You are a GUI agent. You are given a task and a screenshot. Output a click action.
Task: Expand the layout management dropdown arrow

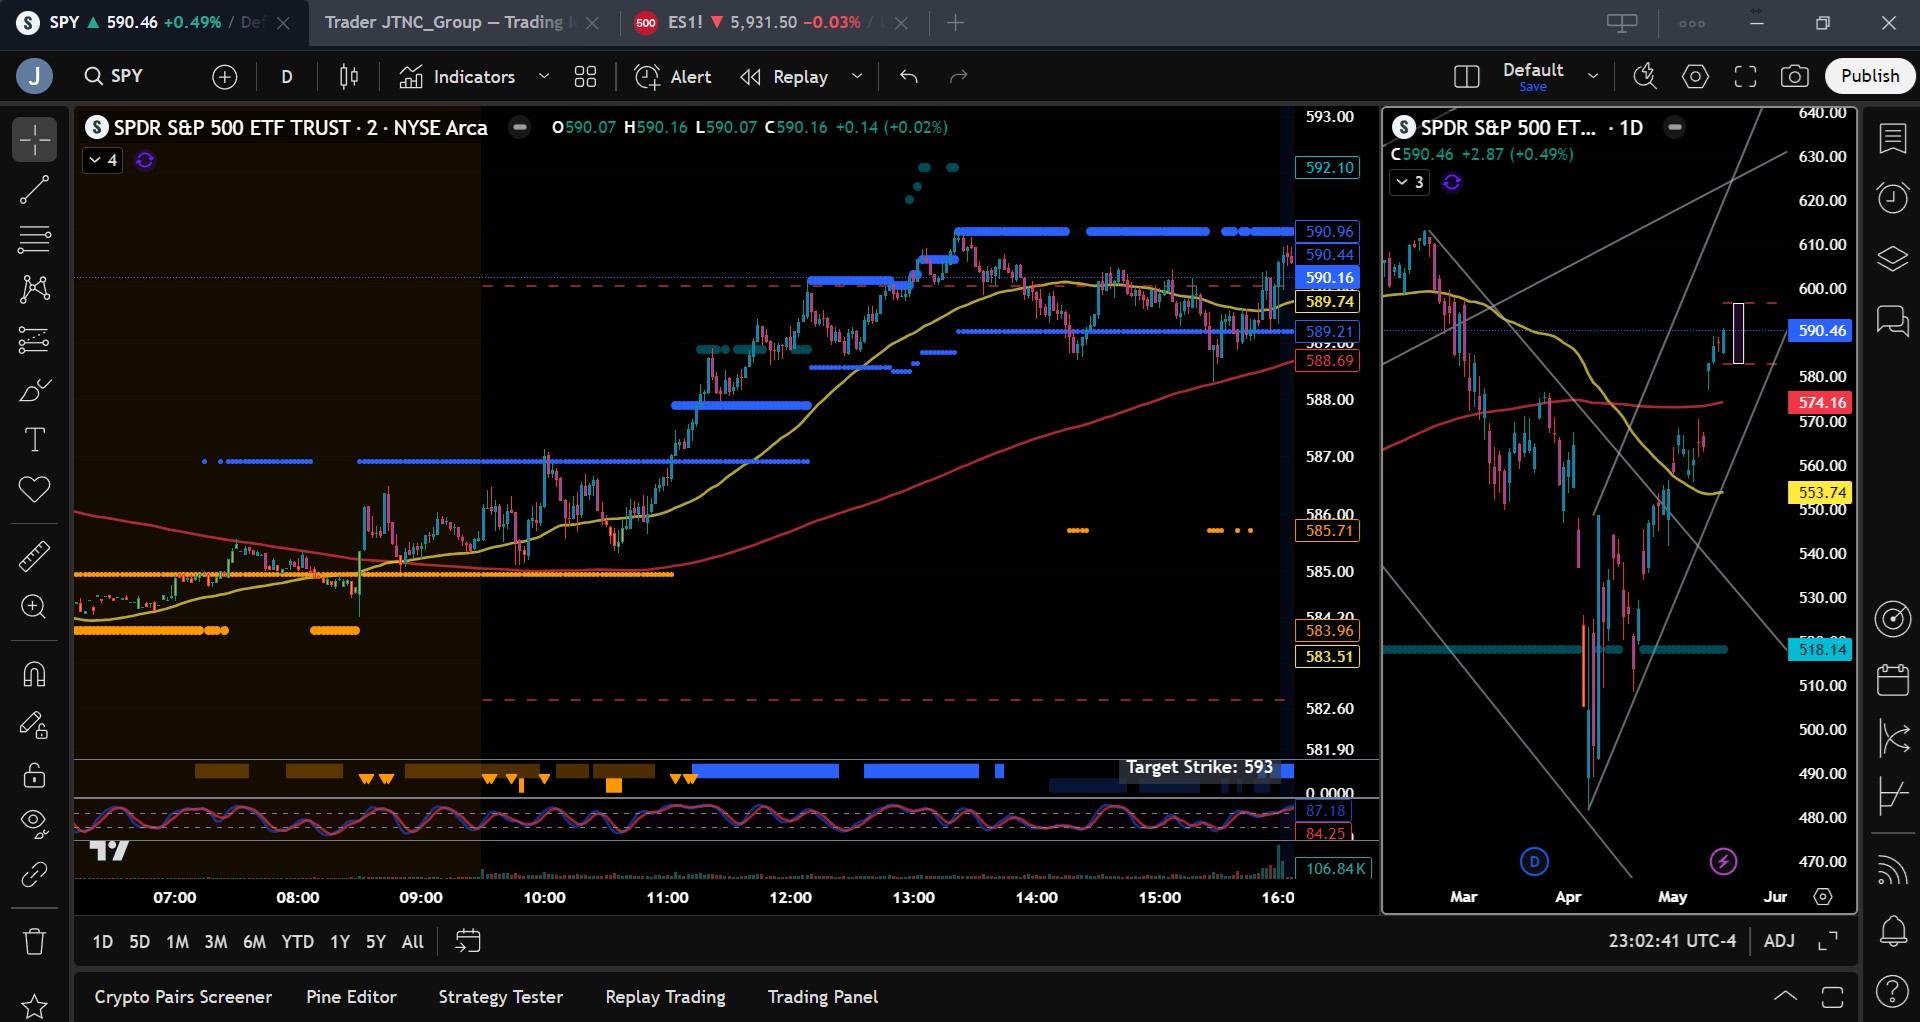pyautogui.click(x=1593, y=76)
